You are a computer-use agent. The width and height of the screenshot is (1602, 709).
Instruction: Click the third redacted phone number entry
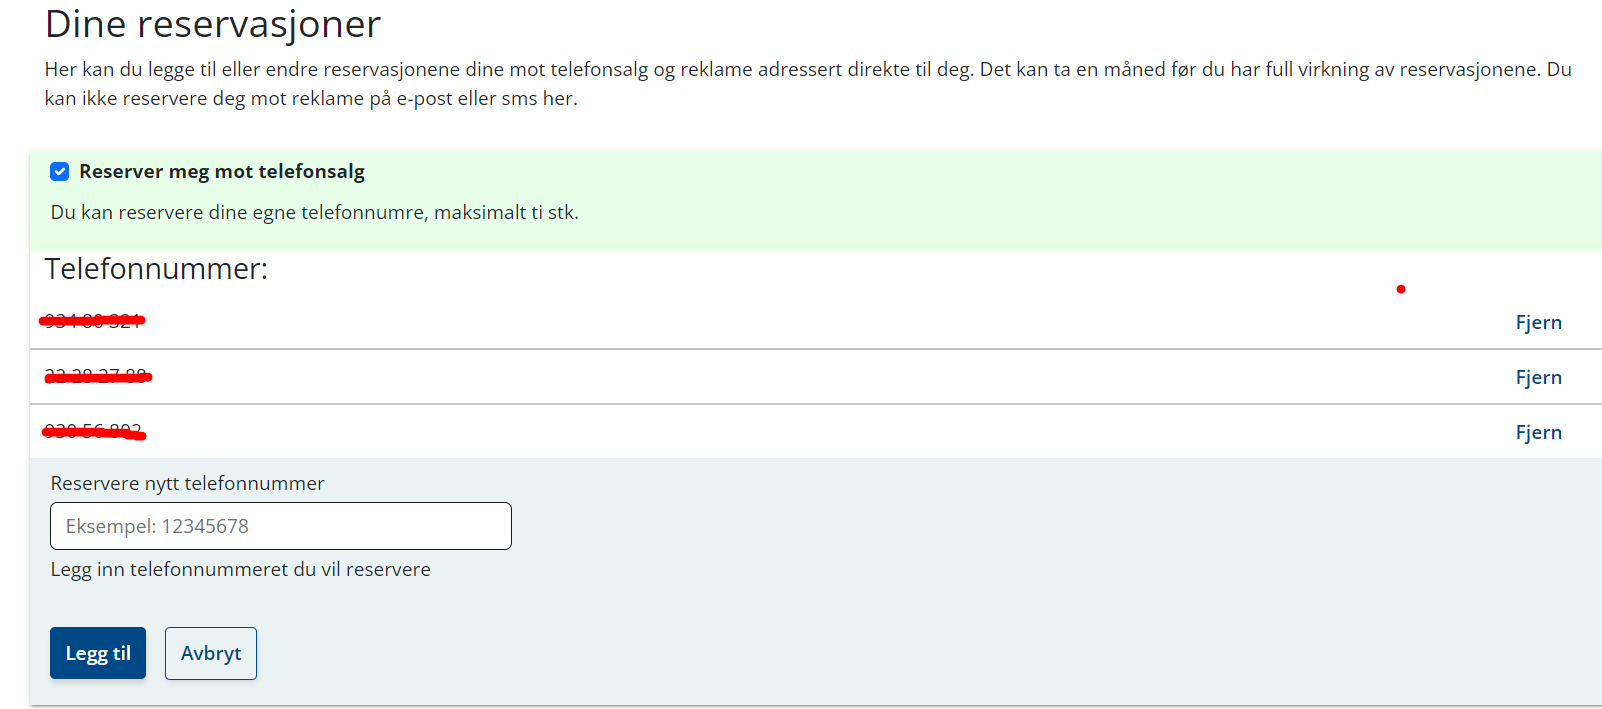[x=93, y=431]
